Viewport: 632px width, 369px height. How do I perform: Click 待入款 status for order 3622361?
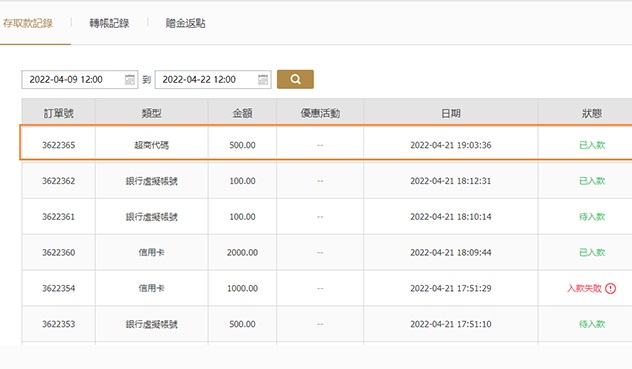(x=592, y=217)
